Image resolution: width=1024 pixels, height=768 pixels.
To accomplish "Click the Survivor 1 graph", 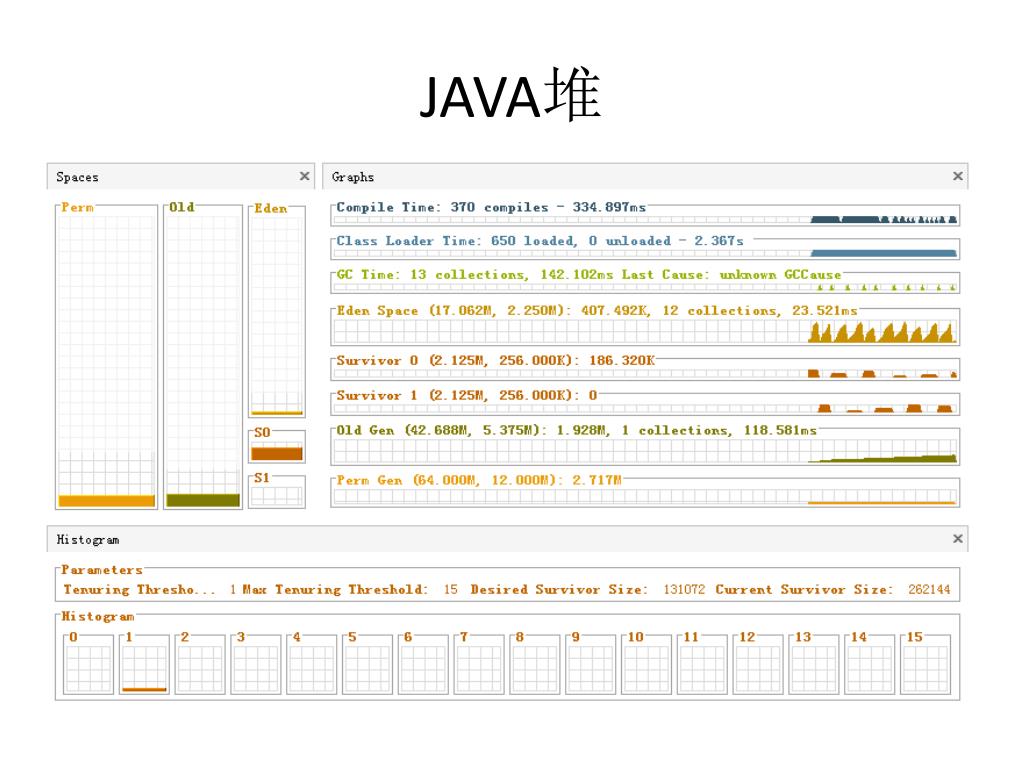I will click(x=645, y=404).
